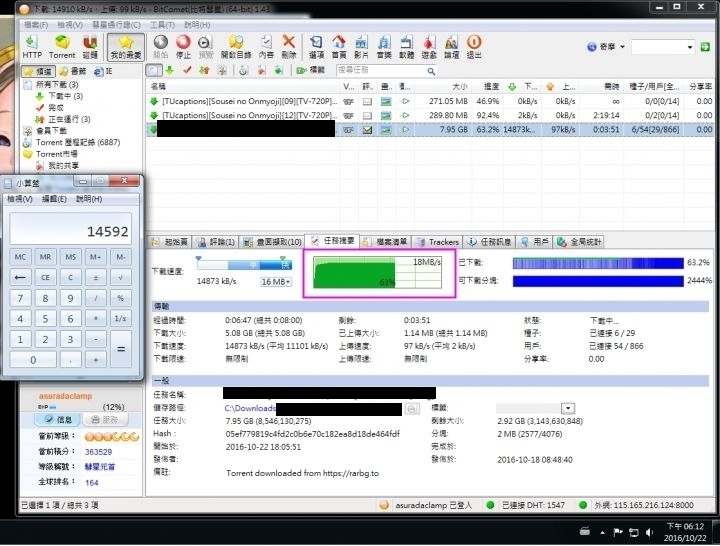
Task: Switch to the global statistics tab
Action: (x=579, y=242)
